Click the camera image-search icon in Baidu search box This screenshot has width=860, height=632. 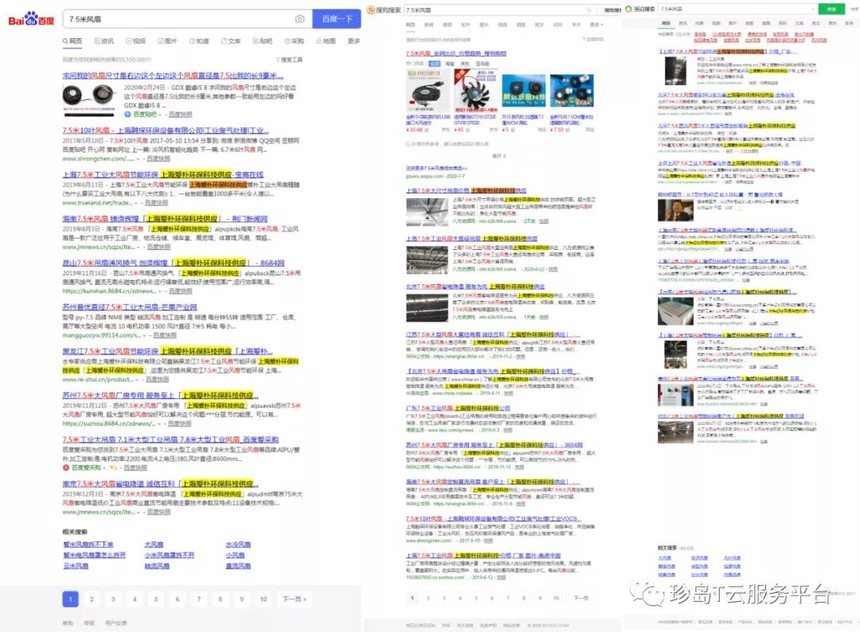coord(299,19)
